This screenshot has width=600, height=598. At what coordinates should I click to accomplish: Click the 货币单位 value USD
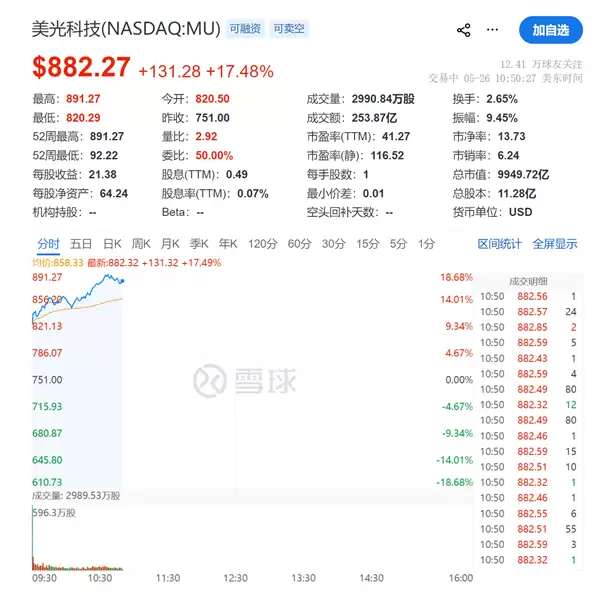pyautogui.click(x=520, y=212)
